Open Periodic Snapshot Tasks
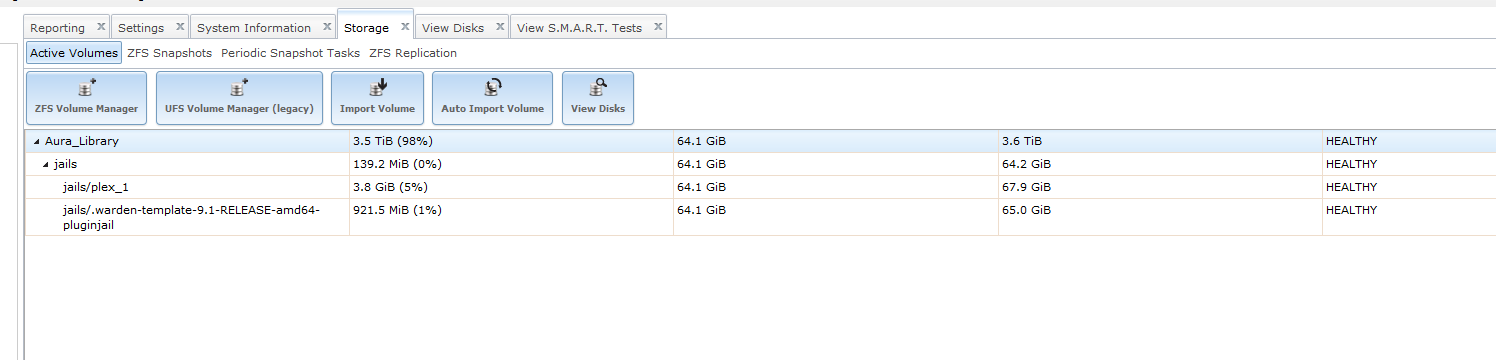The height and width of the screenshot is (360, 1496). [290, 53]
